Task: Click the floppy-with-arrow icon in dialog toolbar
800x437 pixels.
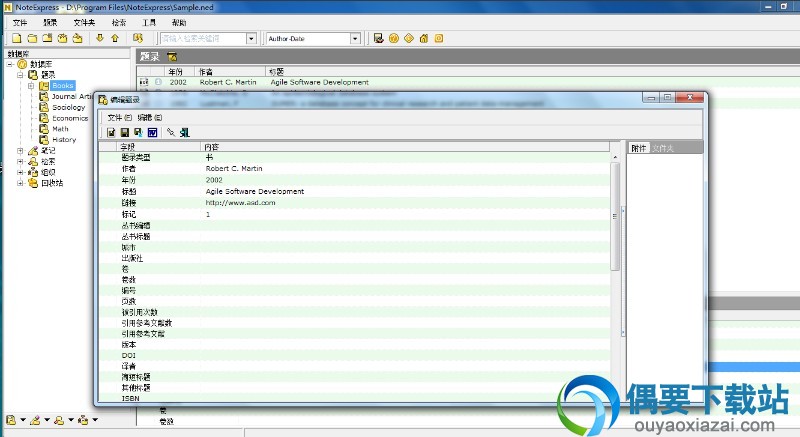Action: 138,133
